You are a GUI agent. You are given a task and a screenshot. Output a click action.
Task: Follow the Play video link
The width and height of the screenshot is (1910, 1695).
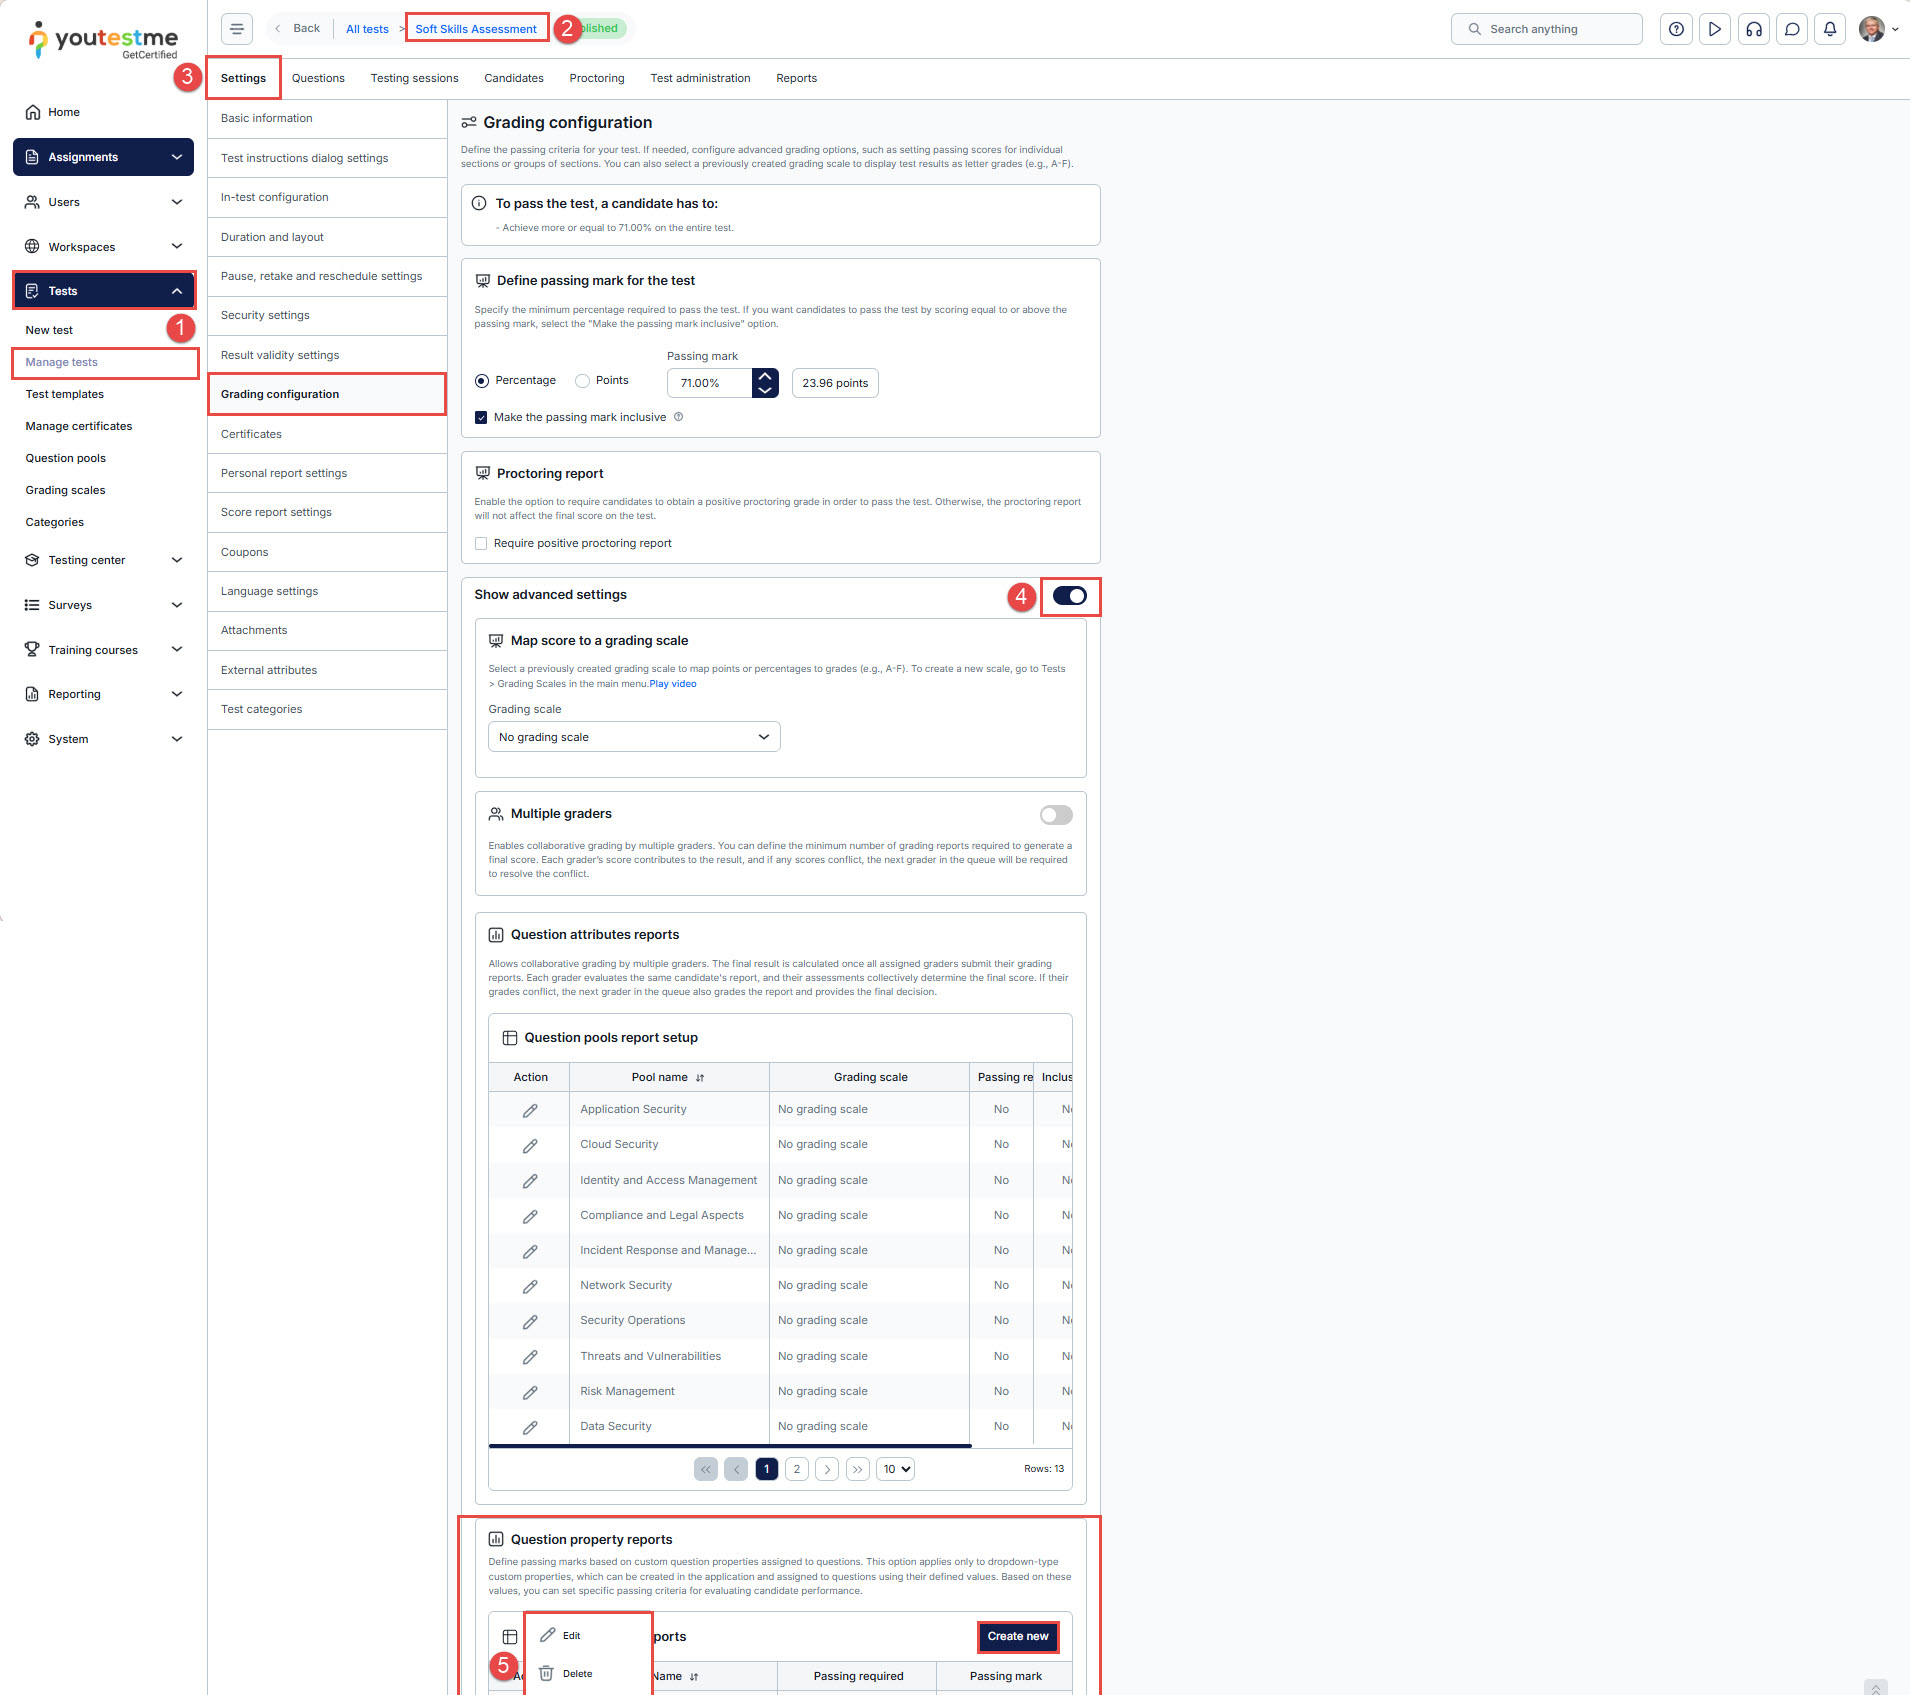(x=672, y=684)
